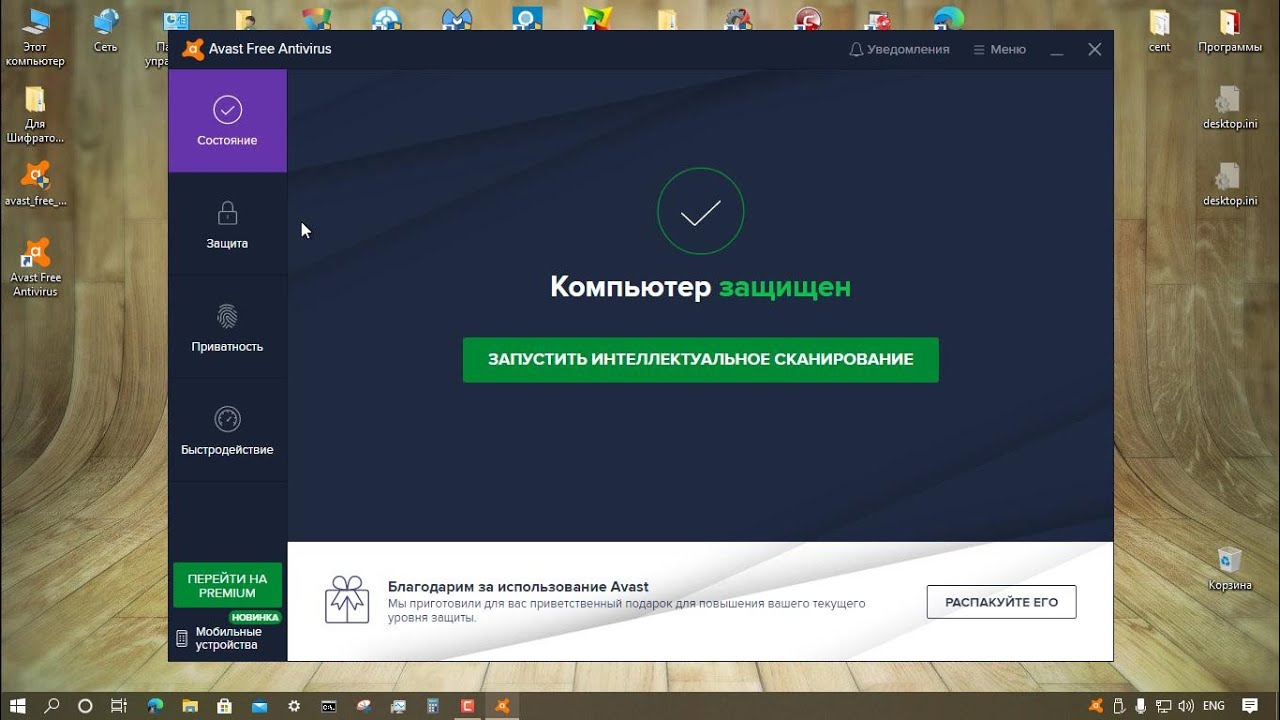
Task: Select the Программы folder on desktop
Action: pos(1230,30)
